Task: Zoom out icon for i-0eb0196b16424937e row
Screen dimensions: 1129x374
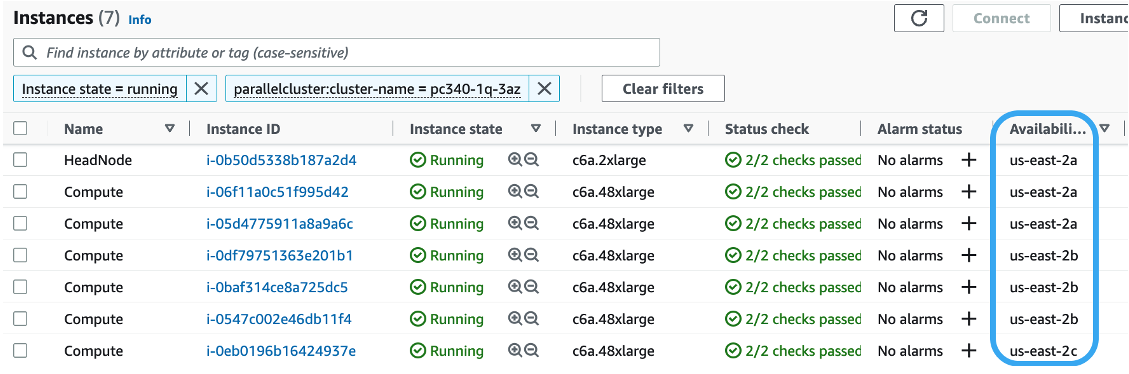Action: 531,350
